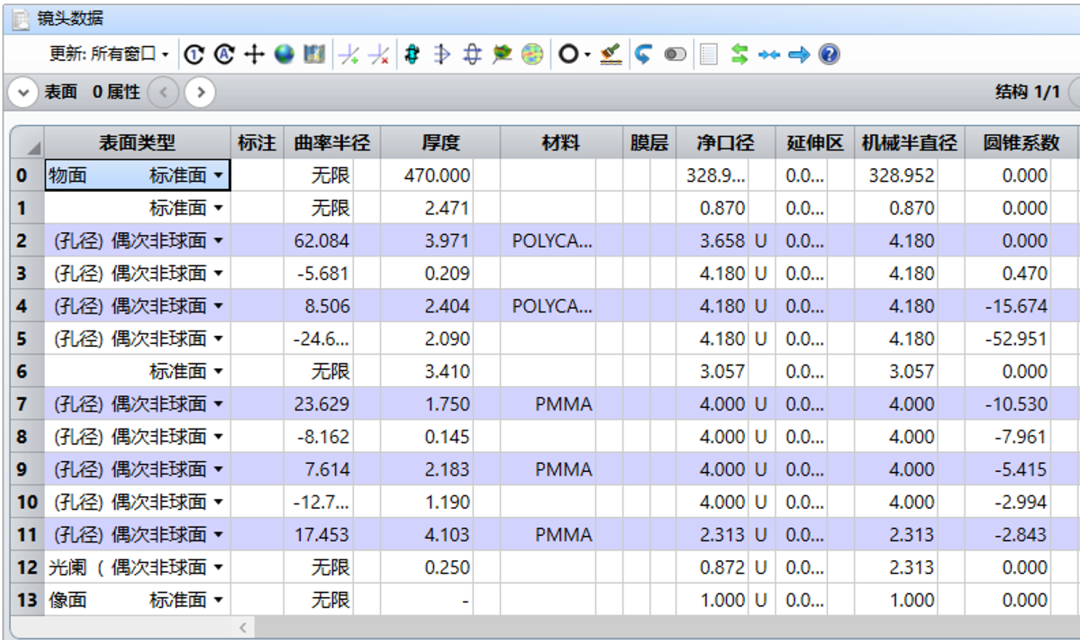Click the 净口径 column header
Viewport: 1080px width, 640px height.
click(x=726, y=143)
